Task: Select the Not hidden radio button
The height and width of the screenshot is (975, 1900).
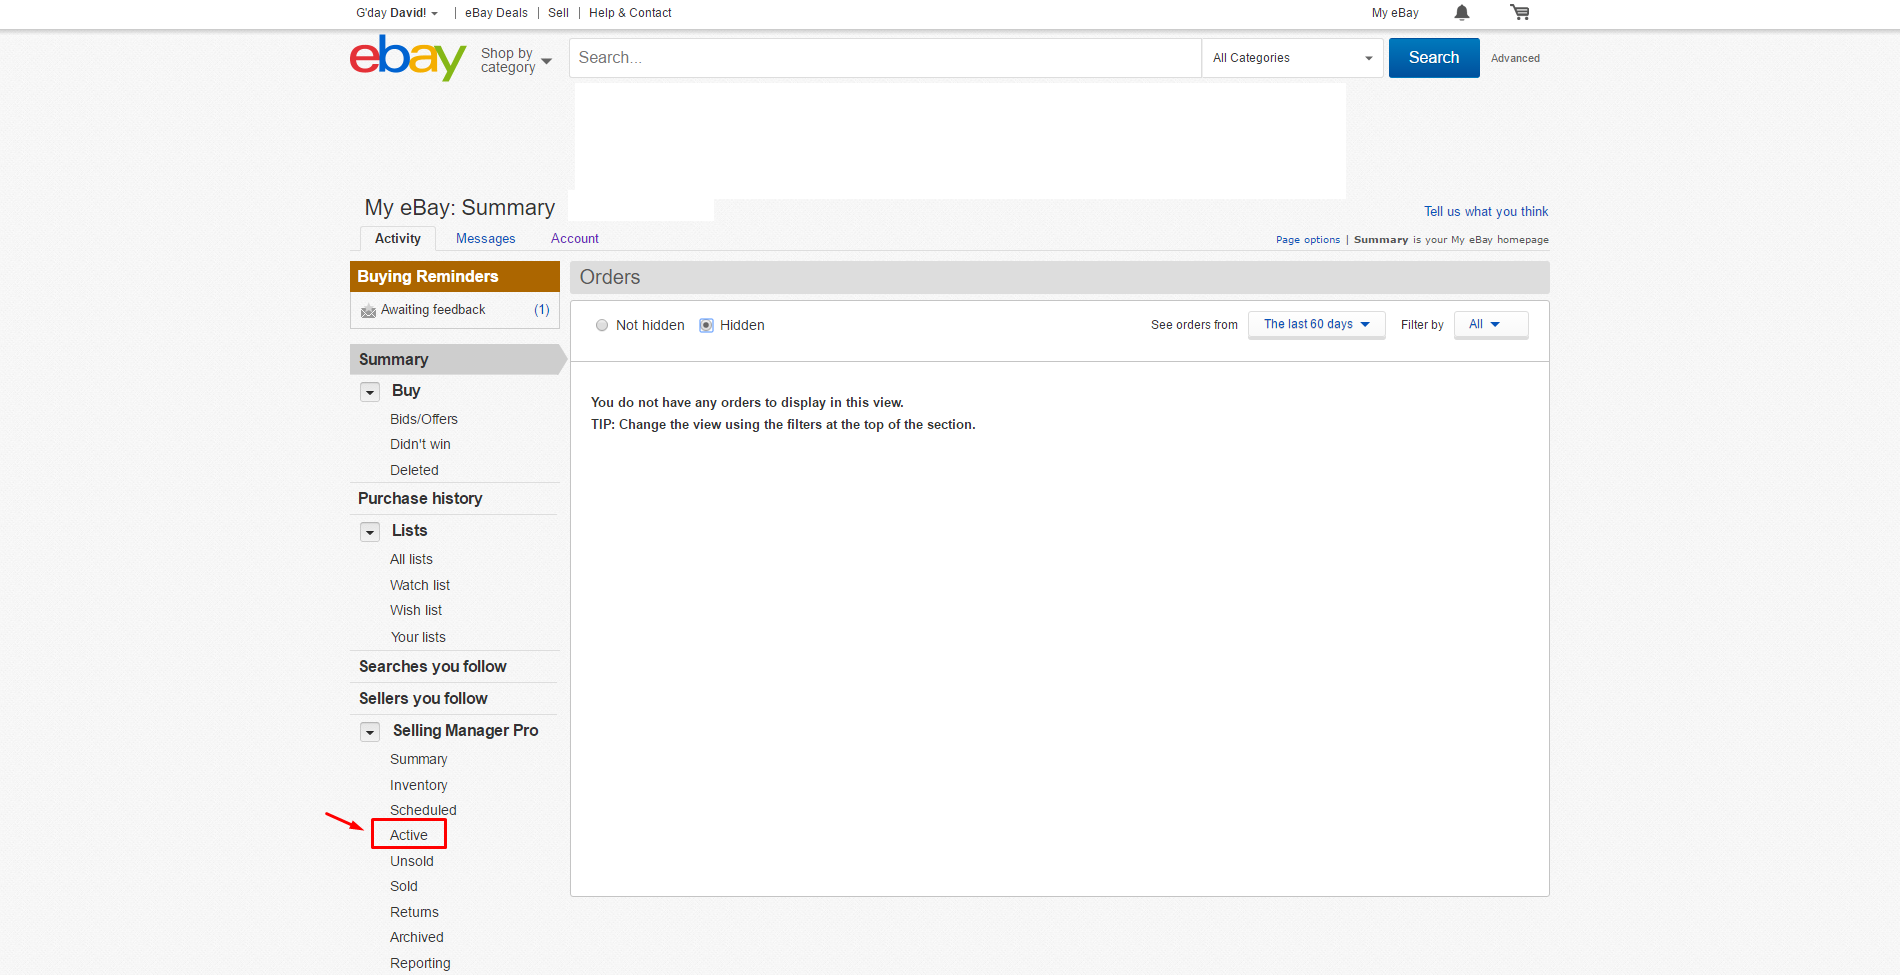Action: [602, 325]
